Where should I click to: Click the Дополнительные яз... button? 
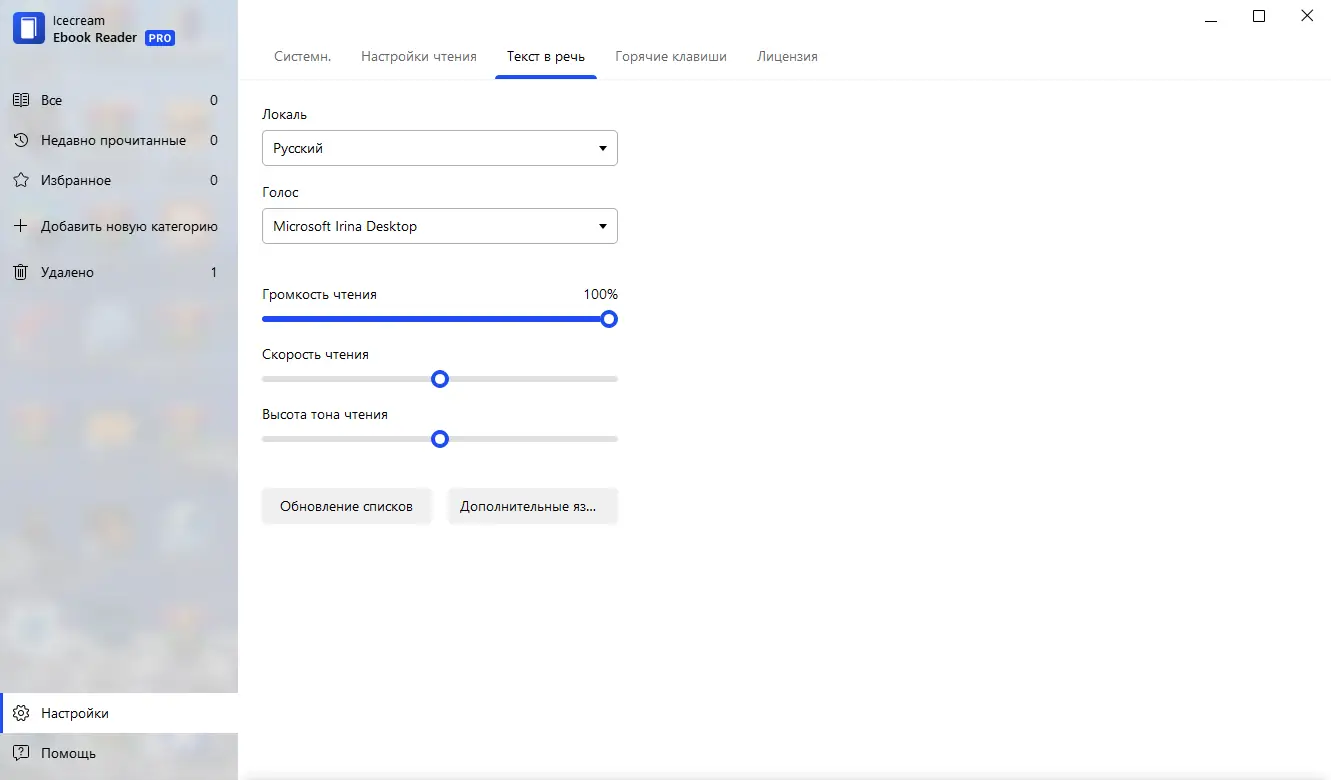pos(532,506)
